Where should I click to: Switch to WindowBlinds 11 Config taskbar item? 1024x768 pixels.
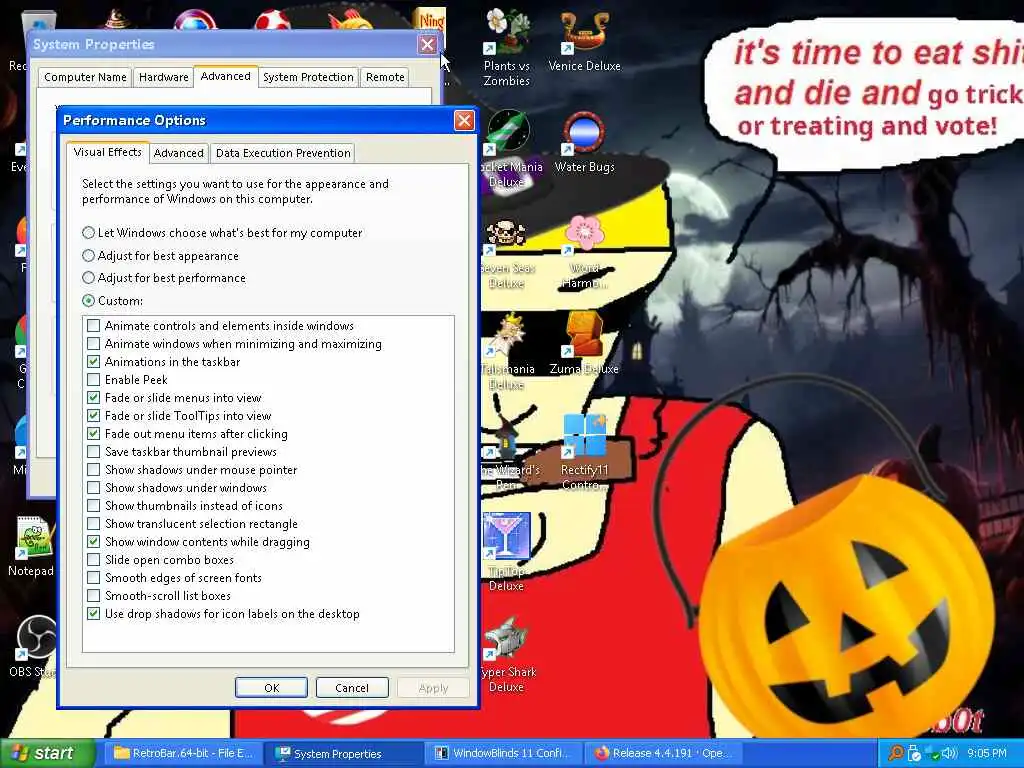505,753
